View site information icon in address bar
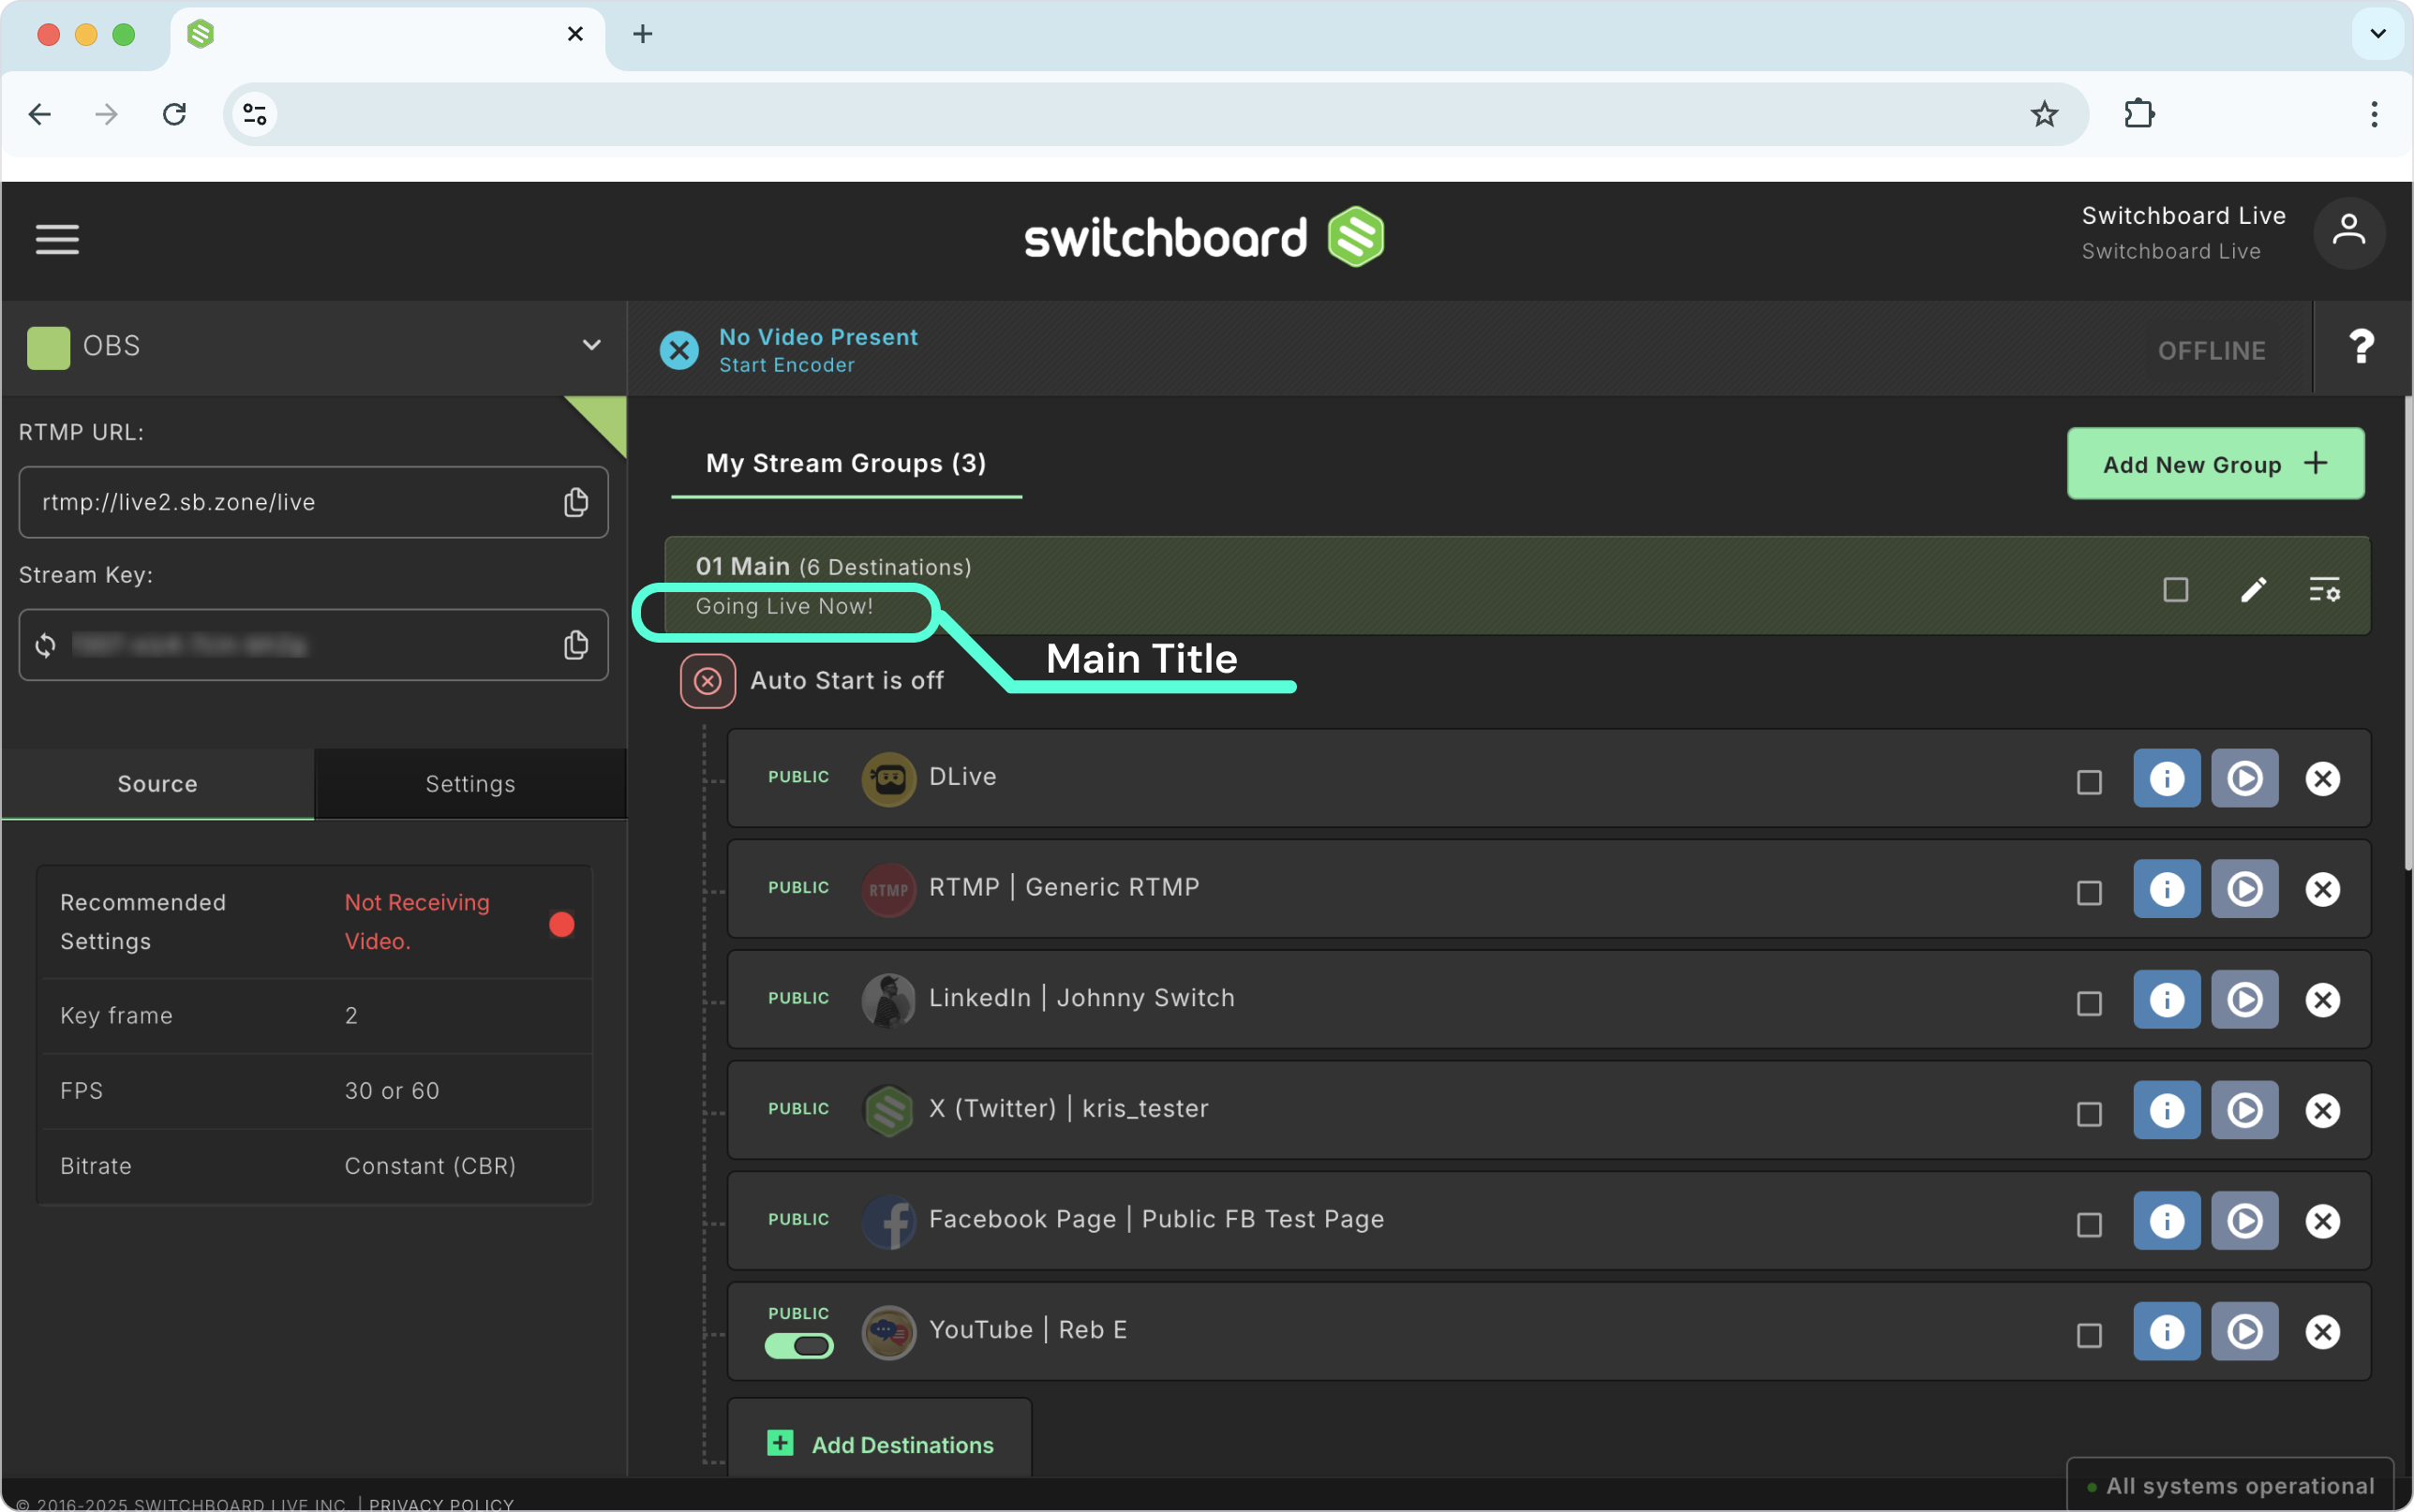This screenshot has height=1512, width=2414. [x=255, y=114]
